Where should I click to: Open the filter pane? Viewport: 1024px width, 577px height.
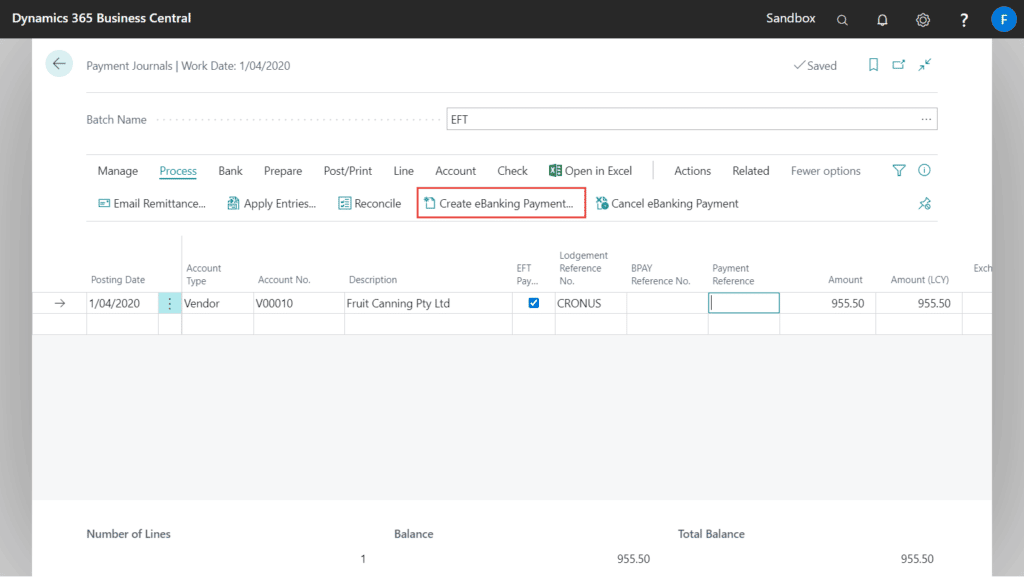(898, 170)
